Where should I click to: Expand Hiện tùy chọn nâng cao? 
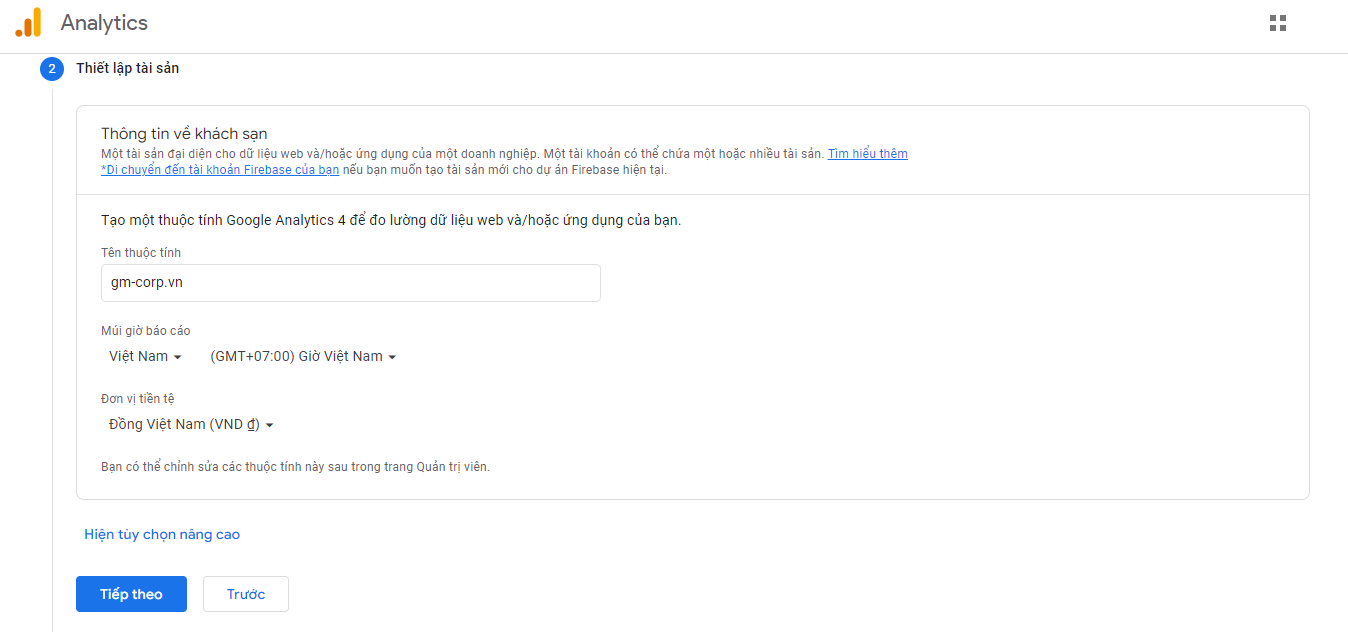162,535
